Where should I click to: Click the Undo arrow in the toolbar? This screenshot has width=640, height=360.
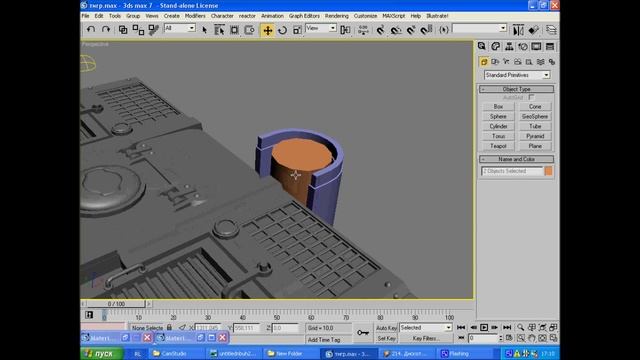click(91, 30)
